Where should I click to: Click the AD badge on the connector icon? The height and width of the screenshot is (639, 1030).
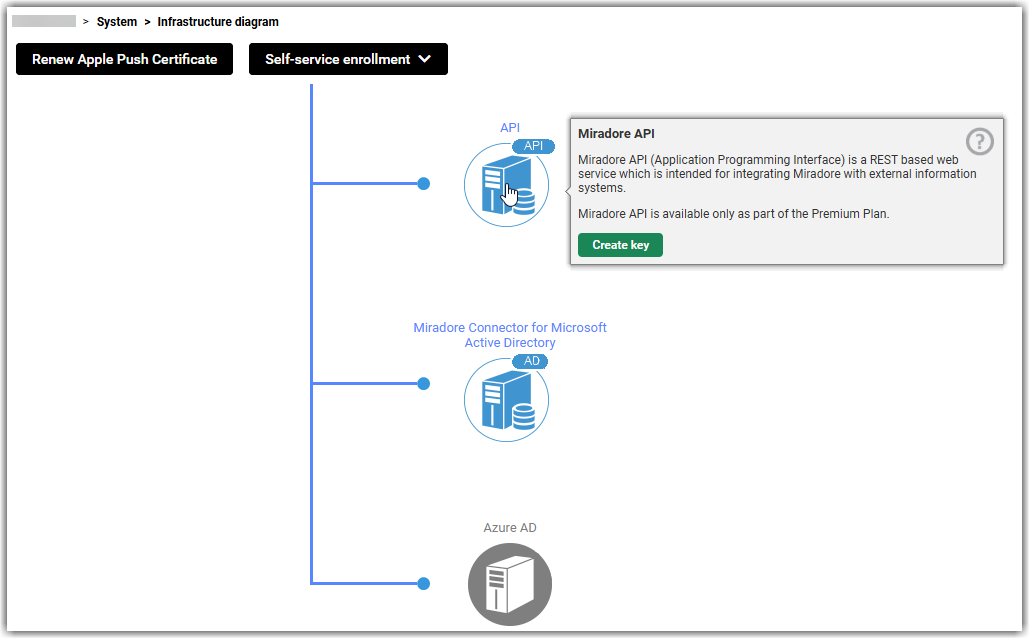tap(531, 361)
